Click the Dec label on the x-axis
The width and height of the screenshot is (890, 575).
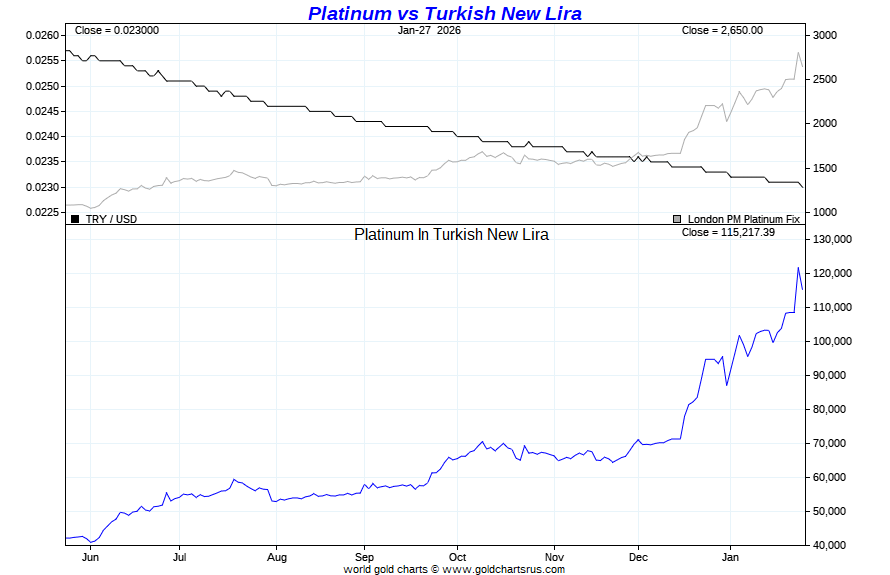pyautogui.click(x=638, y=557)
